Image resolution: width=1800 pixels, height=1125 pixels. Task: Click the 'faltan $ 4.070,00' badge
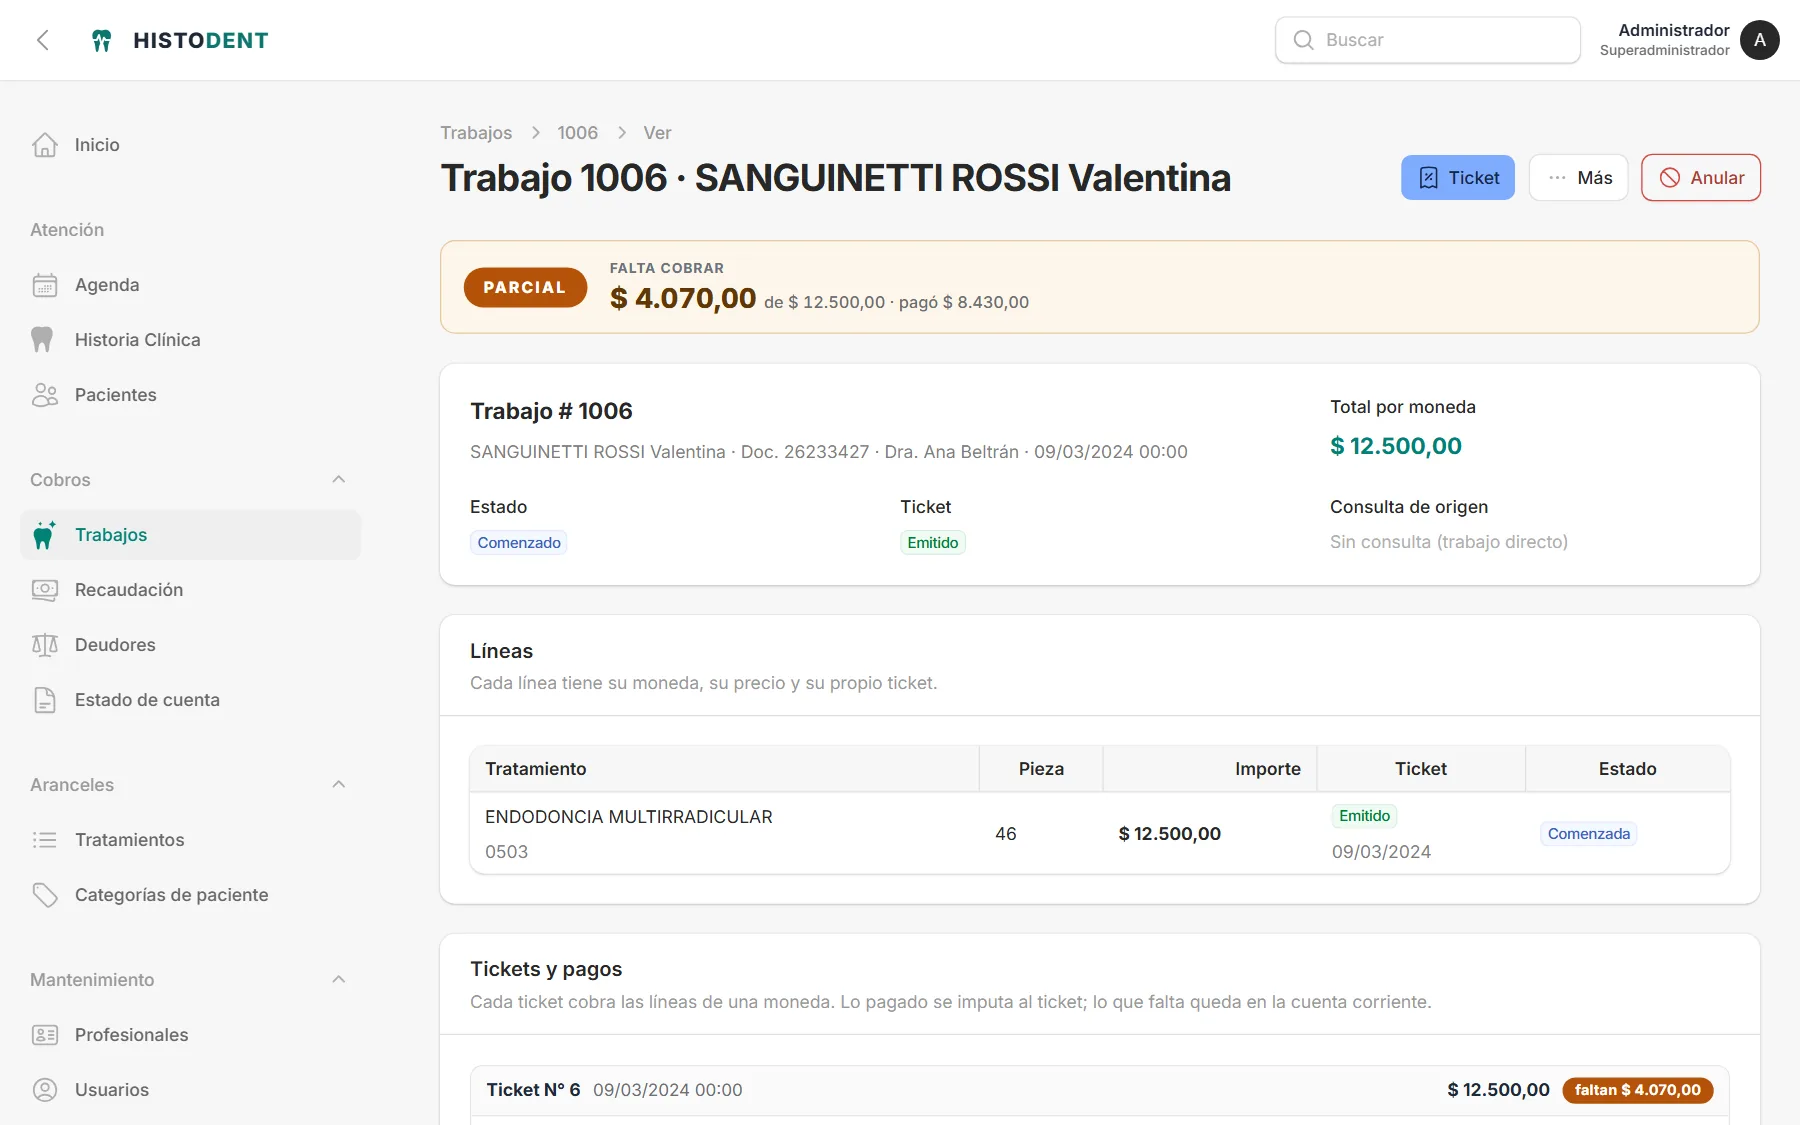(1638, 1090)
